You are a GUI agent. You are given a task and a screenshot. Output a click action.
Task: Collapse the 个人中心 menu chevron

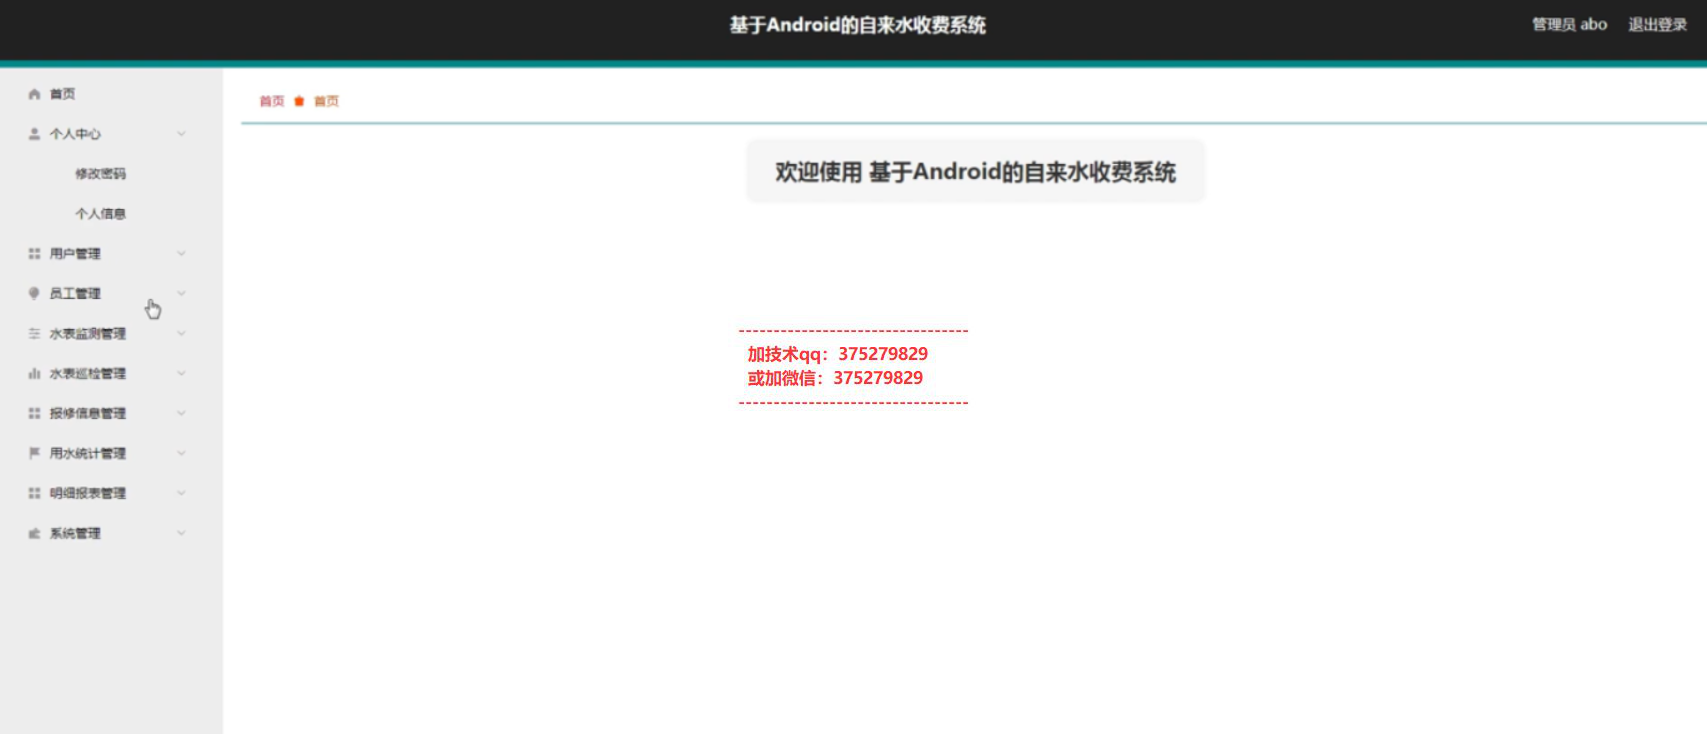(x=181, y=133)
